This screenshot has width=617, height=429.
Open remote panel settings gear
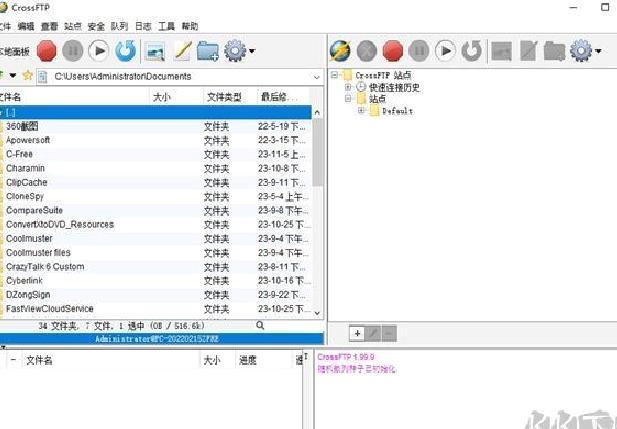[581, 51]
